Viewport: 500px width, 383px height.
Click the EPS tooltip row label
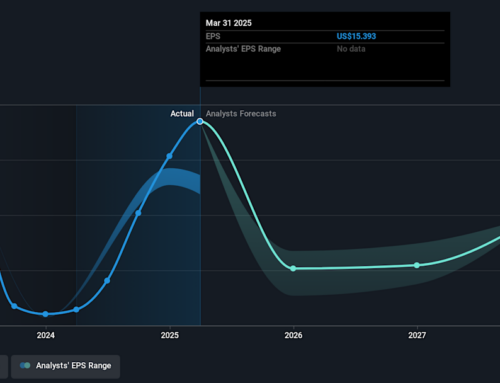[213, 36]
